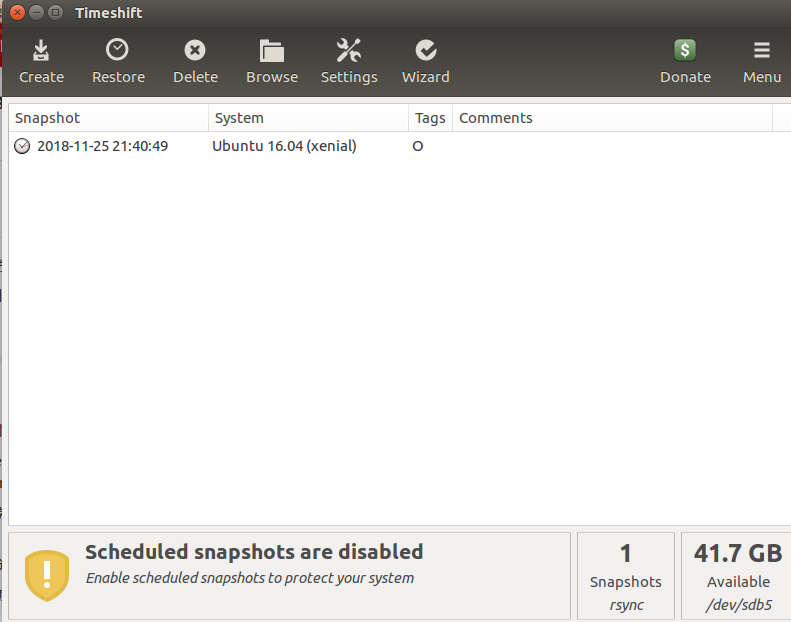Maximize the Timeshift window
This screenshot has width=791, height=622.
coord(55,12)
